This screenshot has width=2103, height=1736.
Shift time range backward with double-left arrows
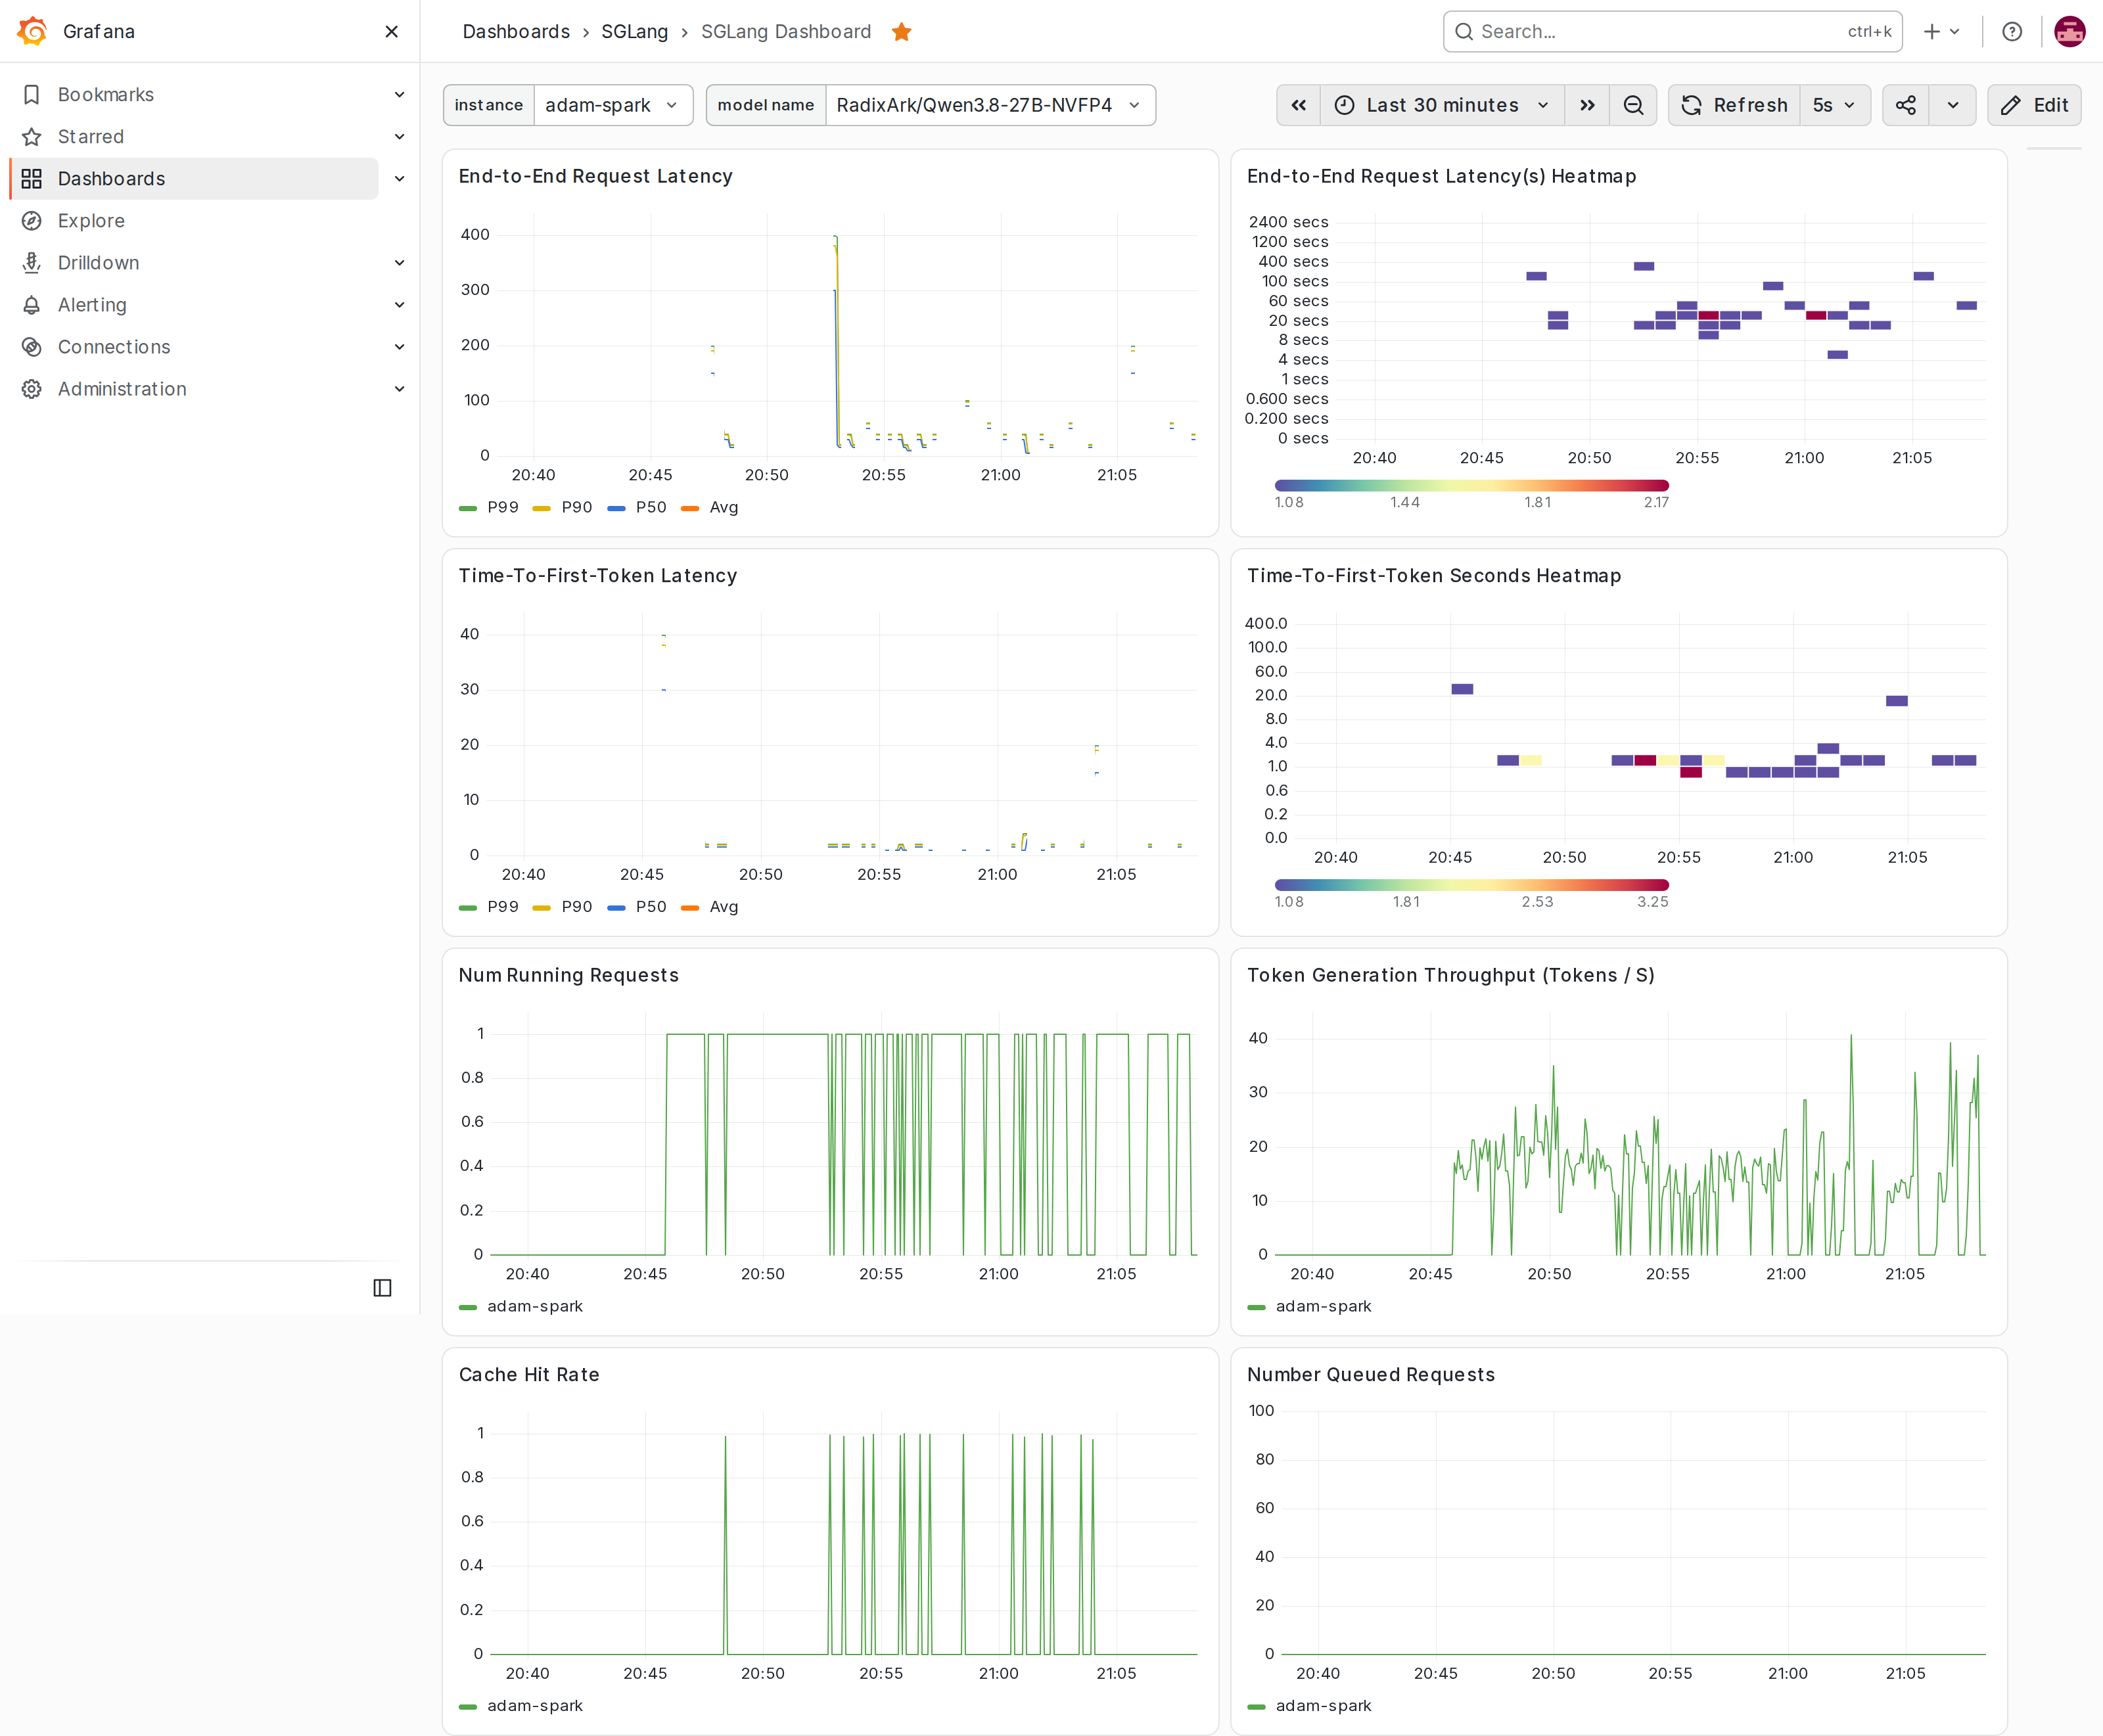pos(1298,105)
